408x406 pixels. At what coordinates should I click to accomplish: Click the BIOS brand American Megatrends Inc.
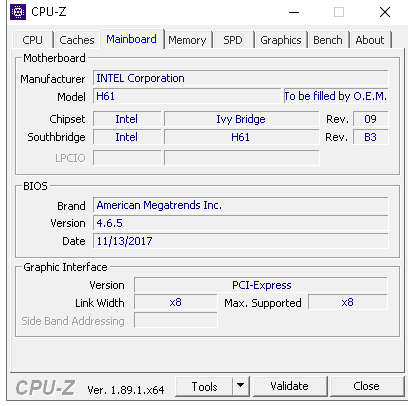point(240,205)
